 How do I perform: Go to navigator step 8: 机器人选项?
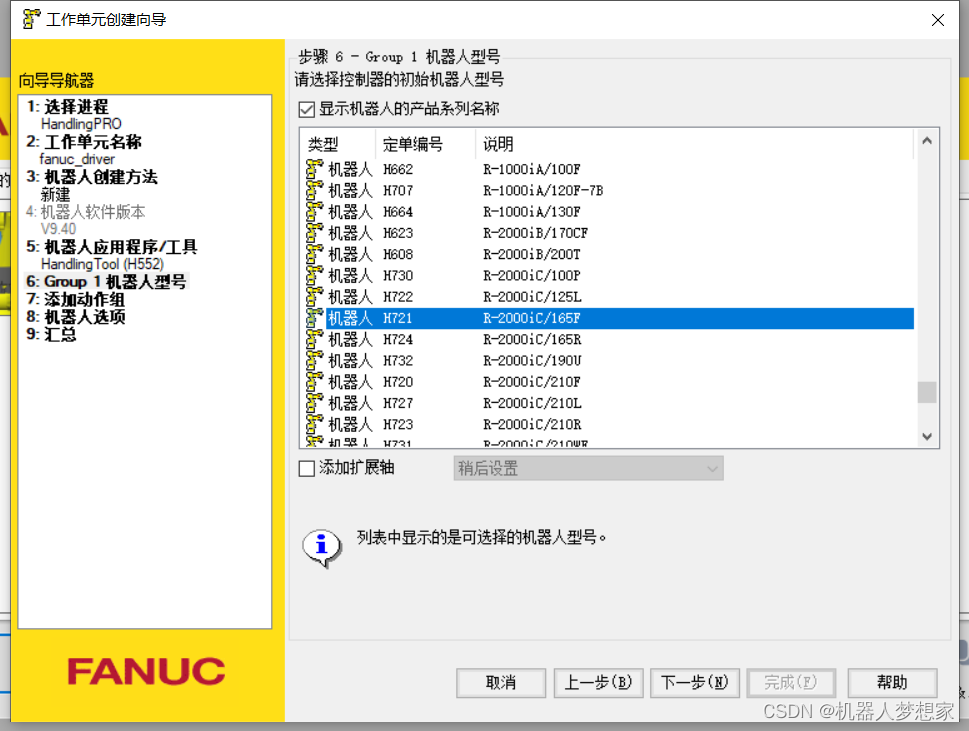click(x=76, y=316)
